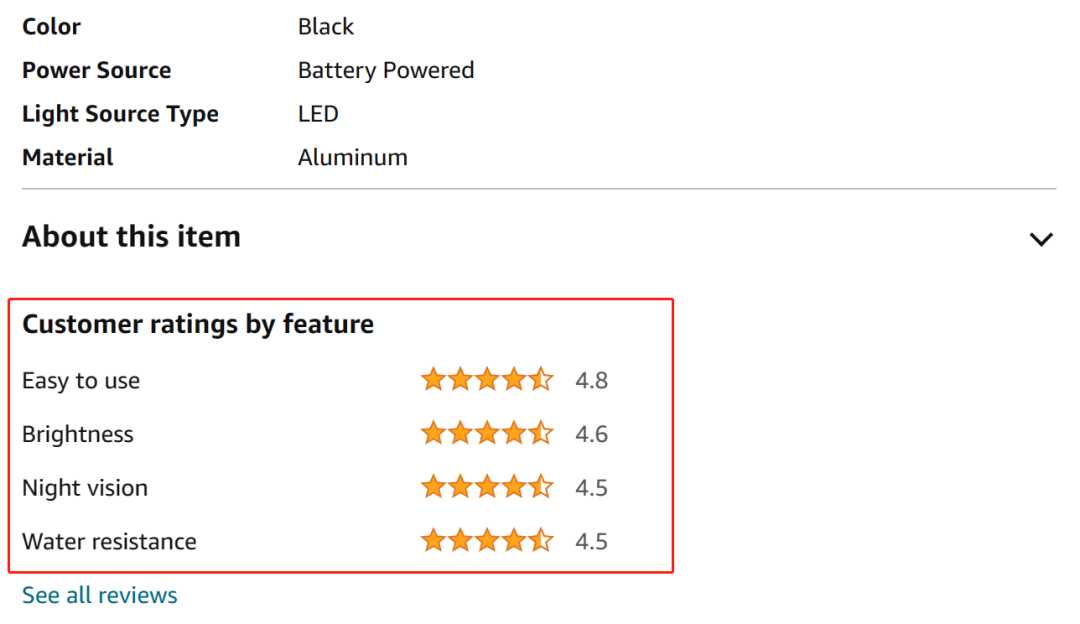The image size is (1080, 624).
Task: Click the Night vision star rating
Action: point(487,487)
